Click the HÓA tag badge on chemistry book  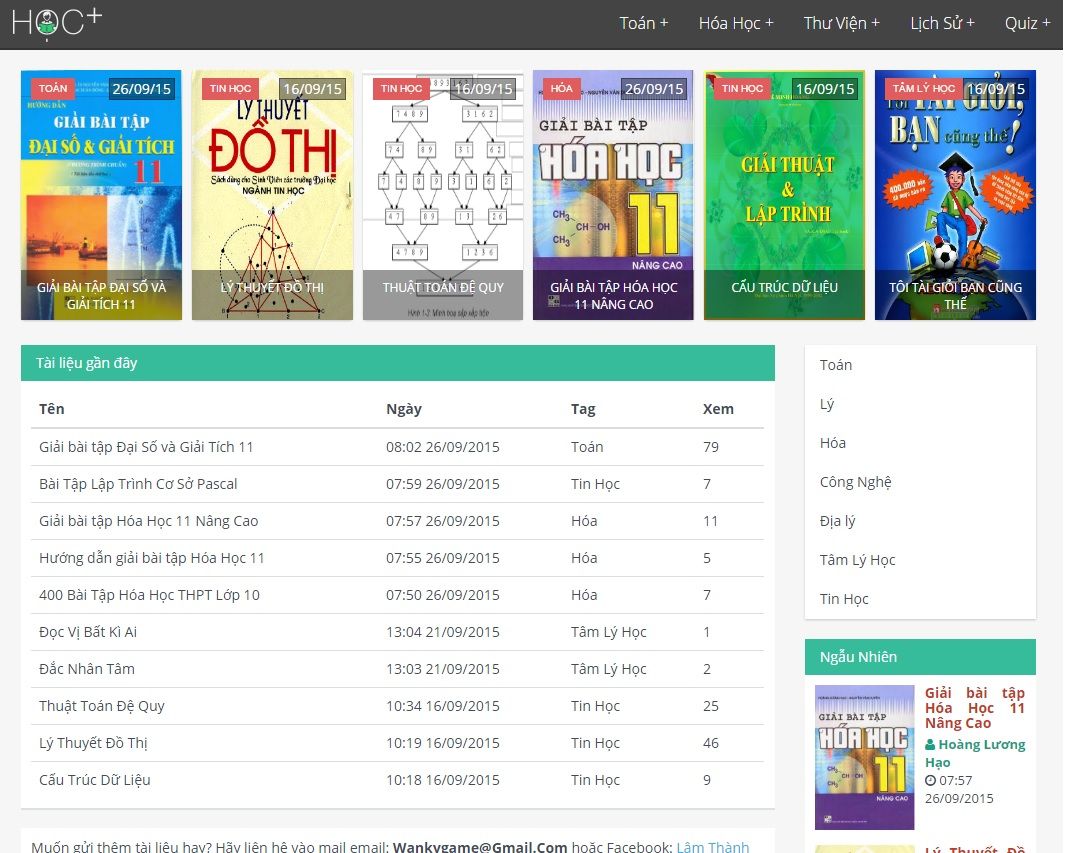coord(561,88)
